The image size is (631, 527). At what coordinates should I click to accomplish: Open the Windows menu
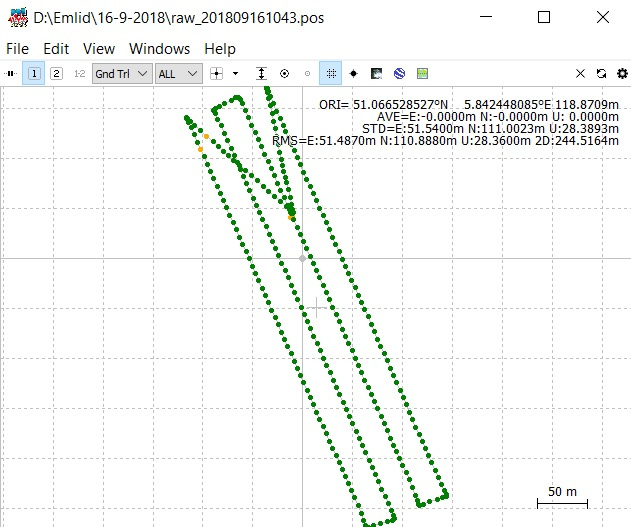tap(159, 49)
